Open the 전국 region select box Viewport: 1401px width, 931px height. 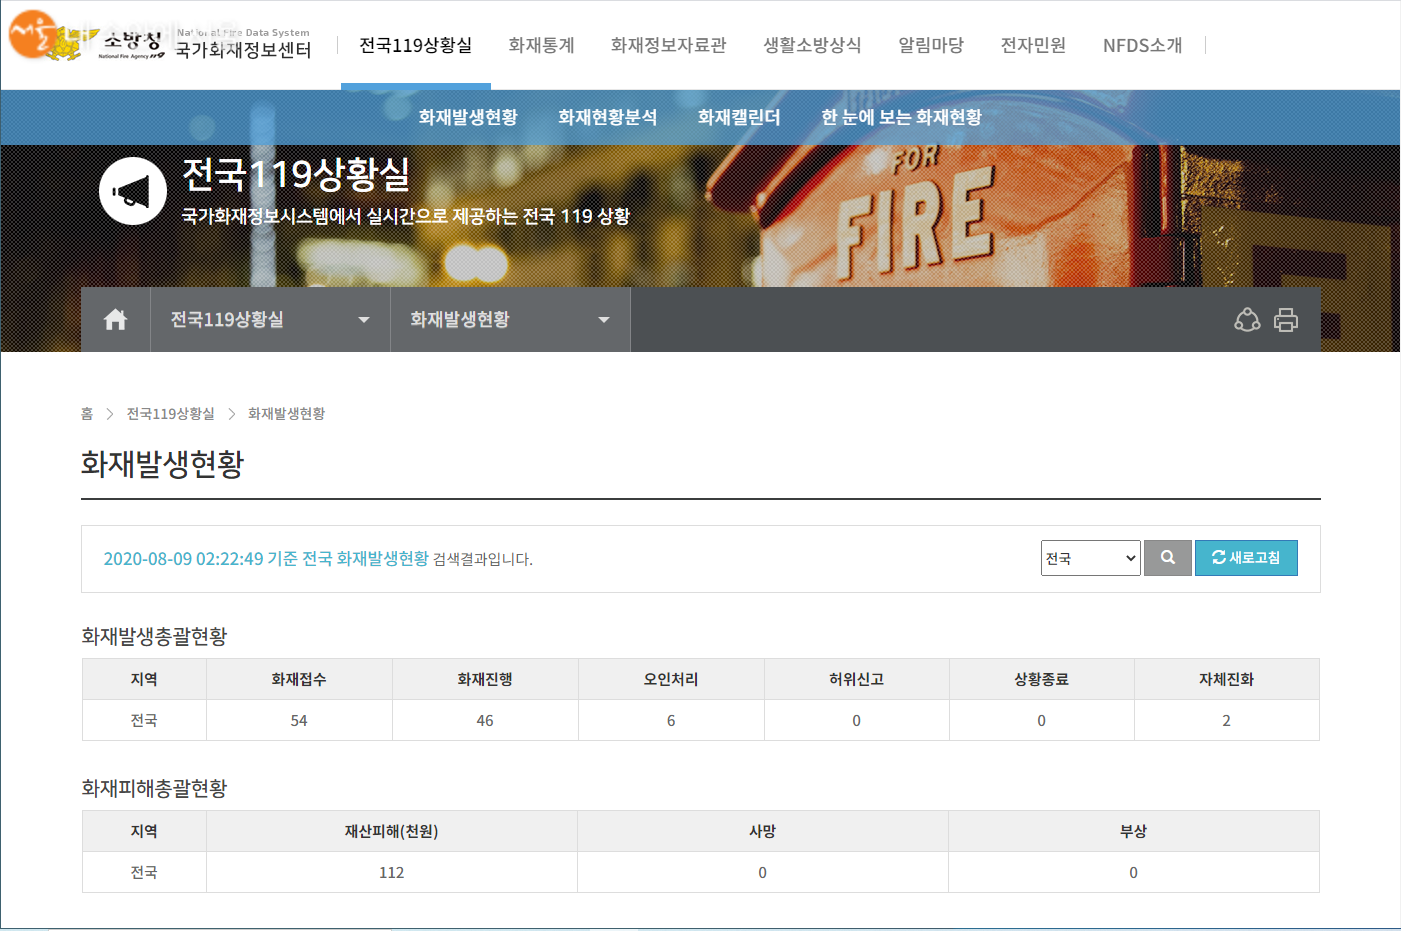[1090, 558]
